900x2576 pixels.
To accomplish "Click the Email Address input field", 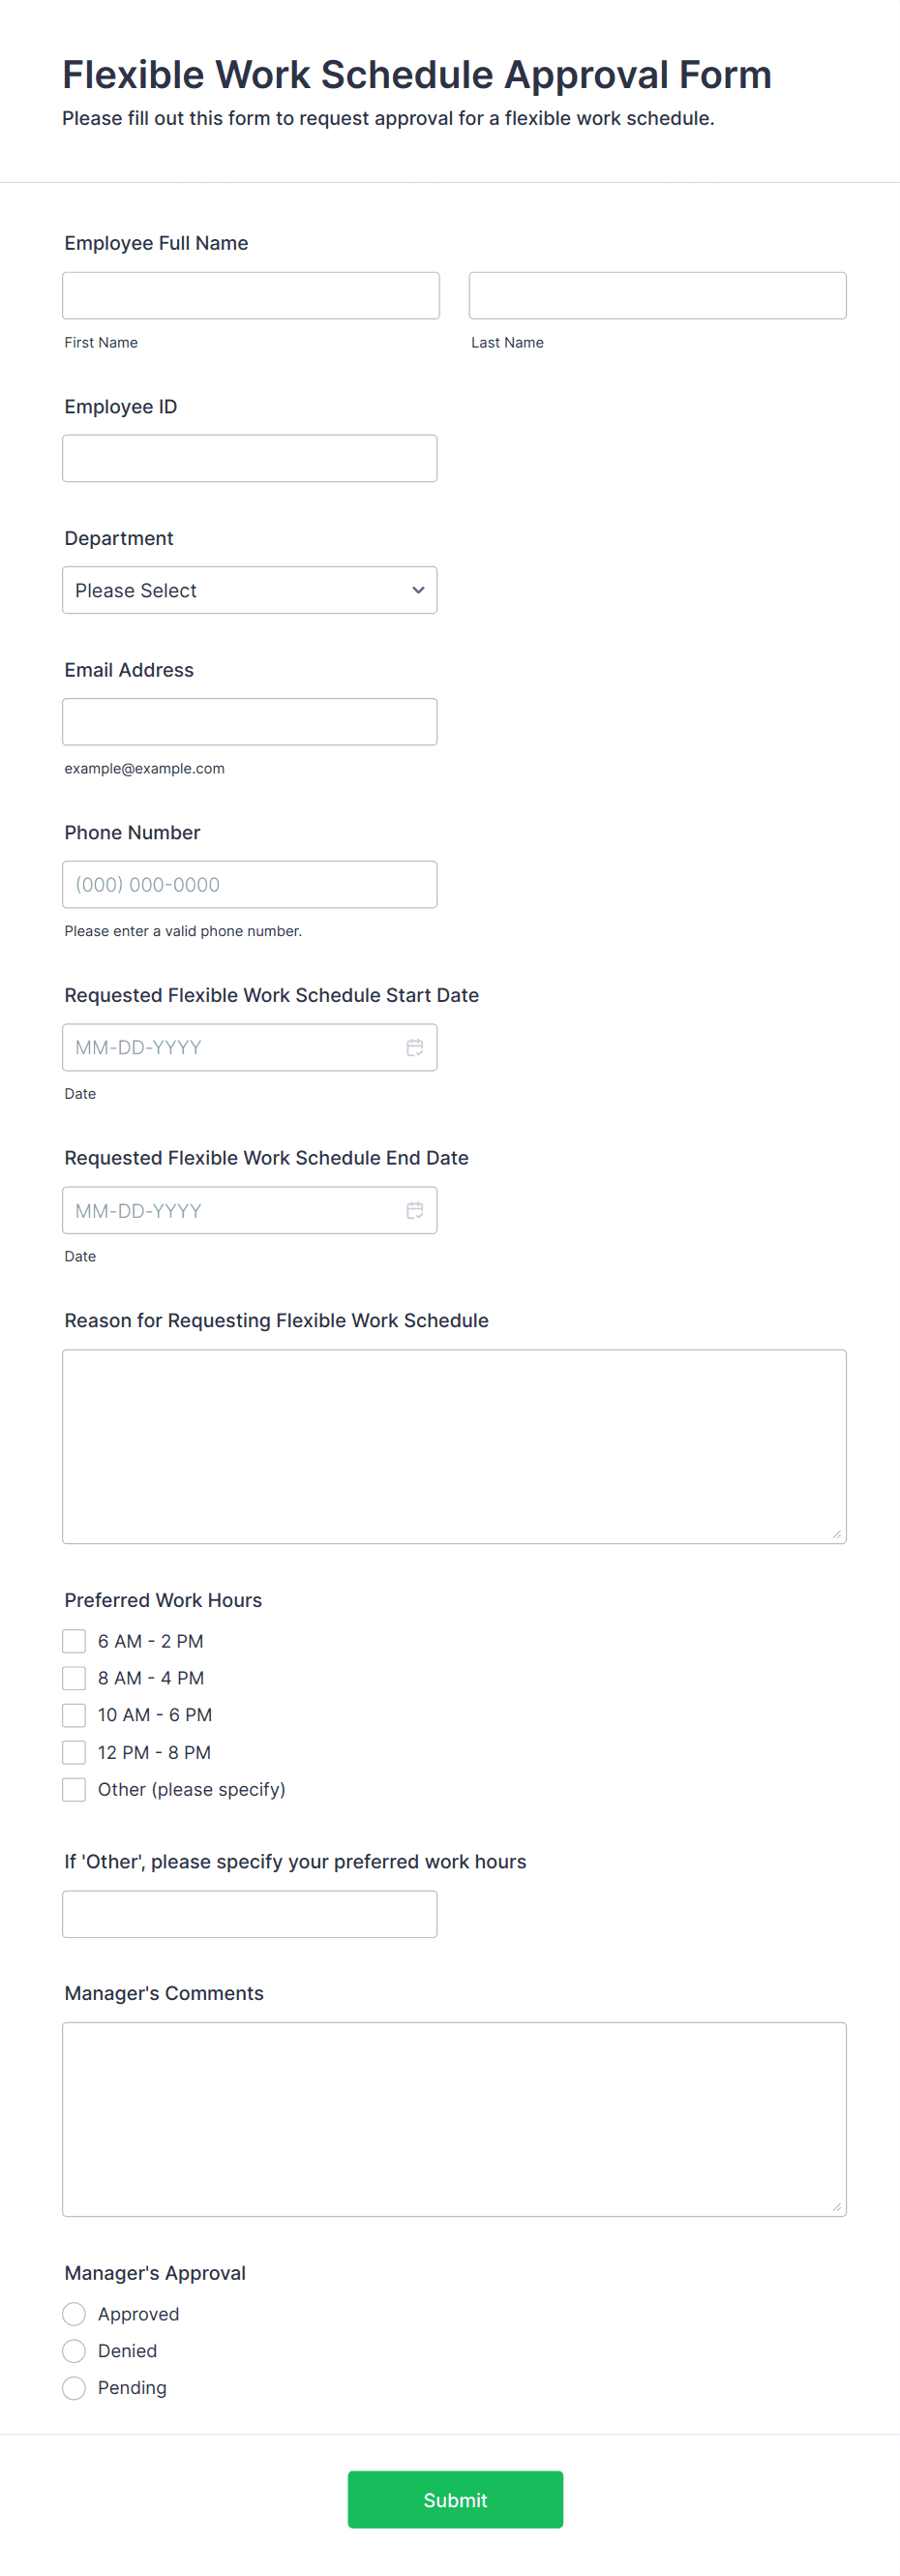I will (x=249, y=721).
